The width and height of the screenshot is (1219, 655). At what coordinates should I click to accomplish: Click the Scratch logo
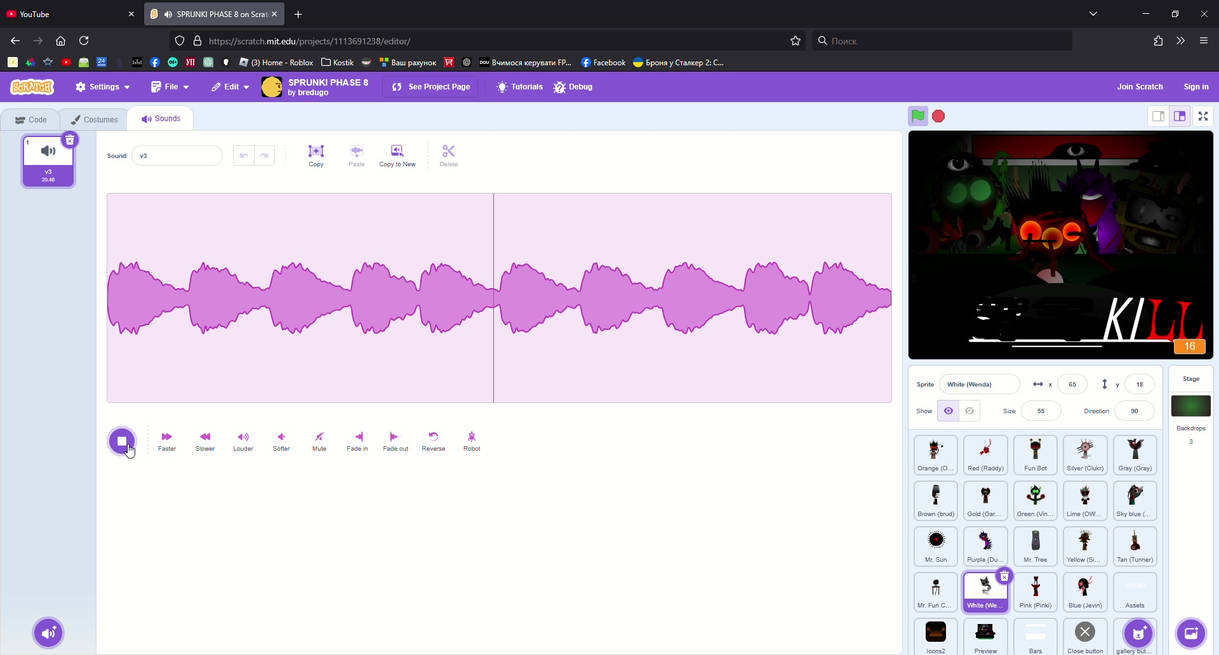[x=32, y=87]
